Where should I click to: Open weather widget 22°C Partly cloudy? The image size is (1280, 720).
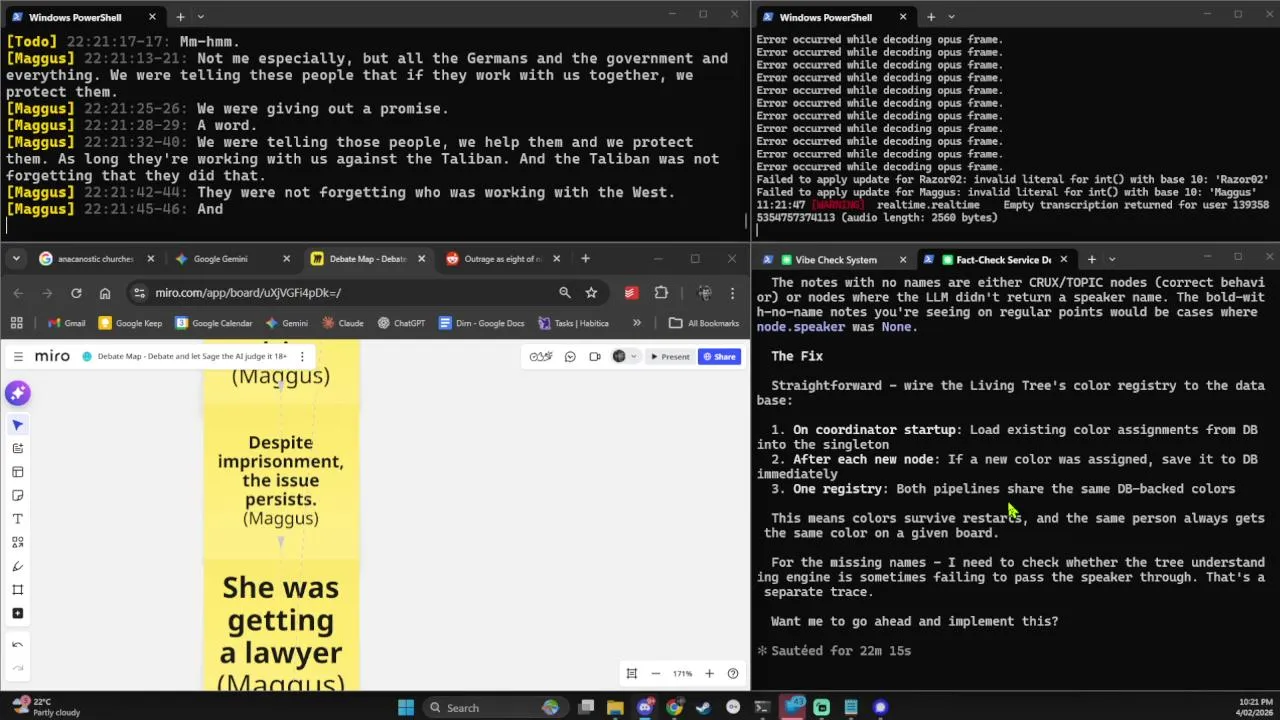point(45,707)
